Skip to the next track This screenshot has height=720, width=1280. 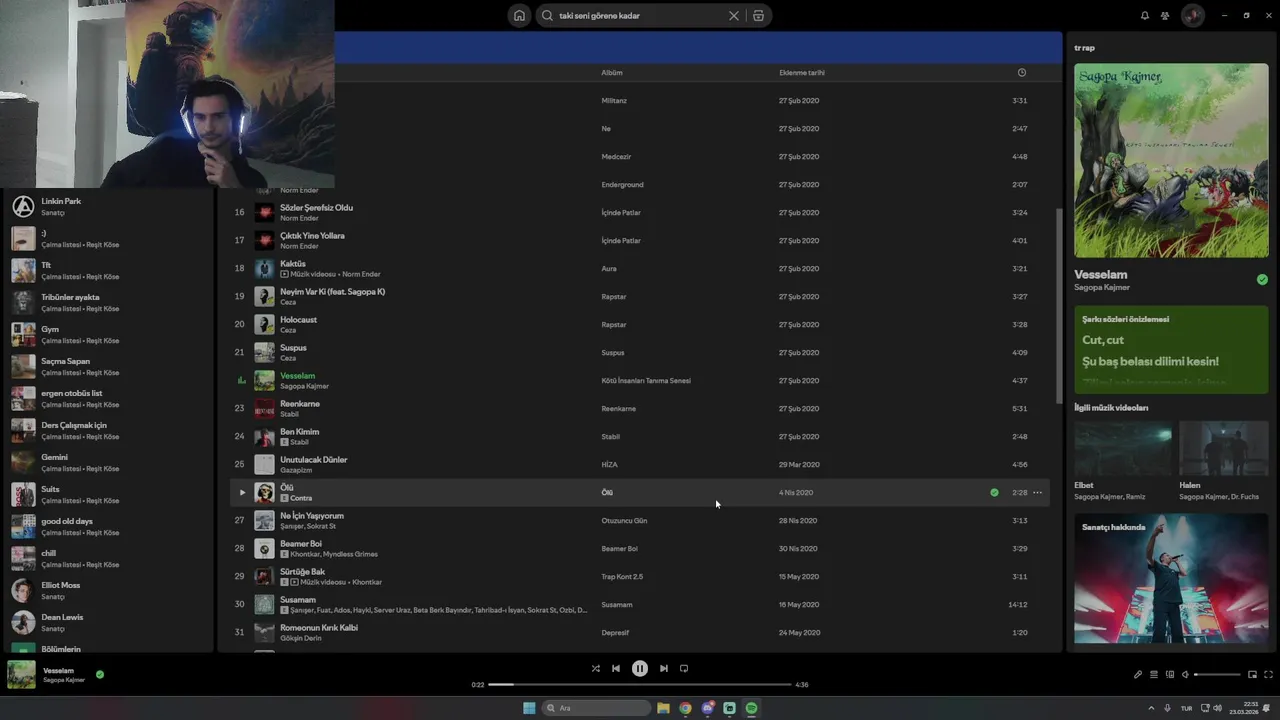[x=663, y=669]
